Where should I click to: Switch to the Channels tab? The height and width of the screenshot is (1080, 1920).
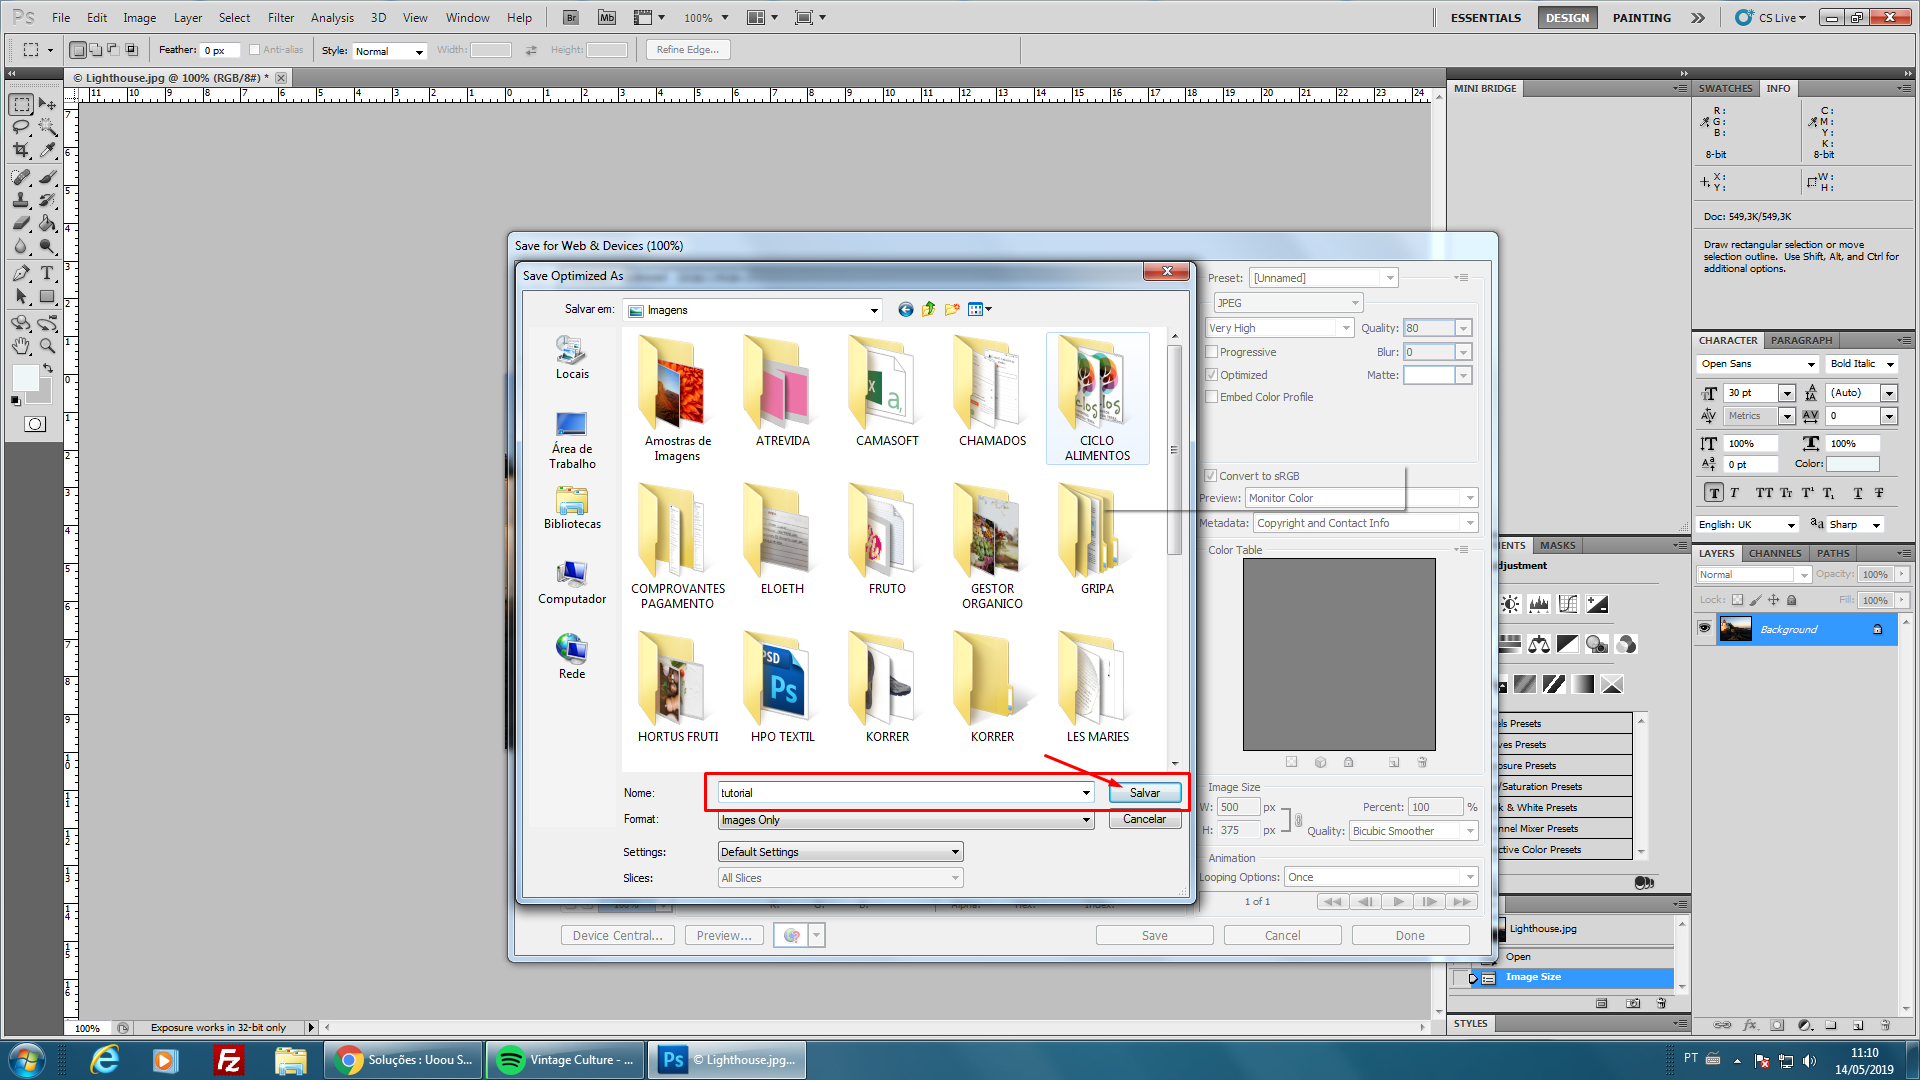pos(1774,553)
